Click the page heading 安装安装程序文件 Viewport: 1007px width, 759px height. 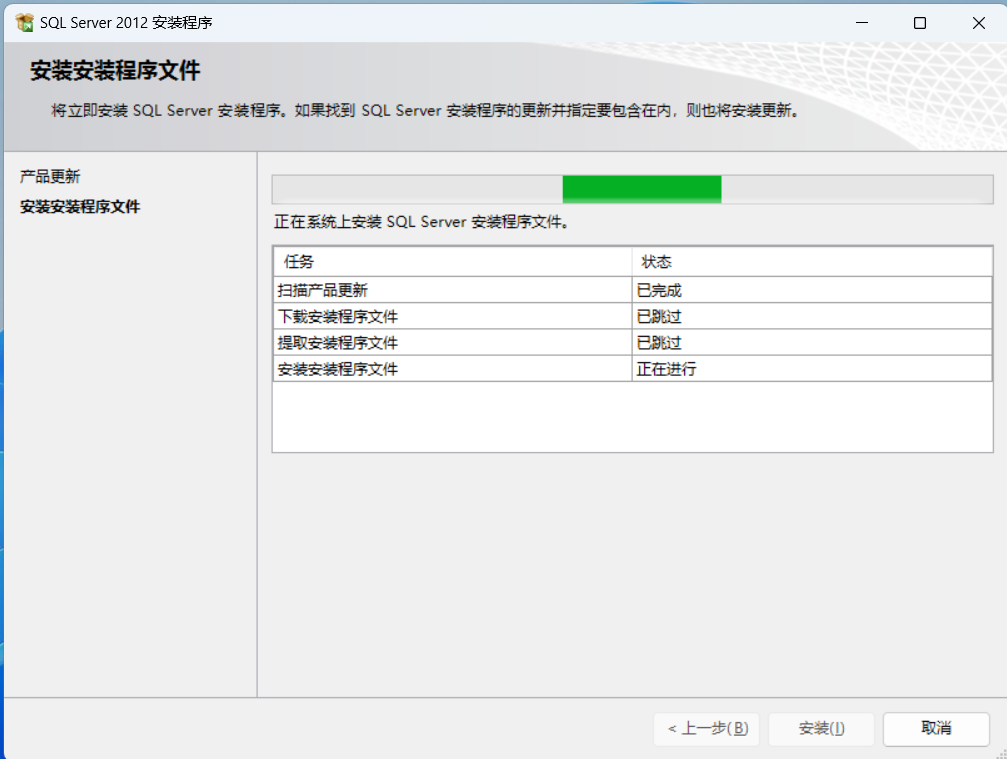(115, 71)
